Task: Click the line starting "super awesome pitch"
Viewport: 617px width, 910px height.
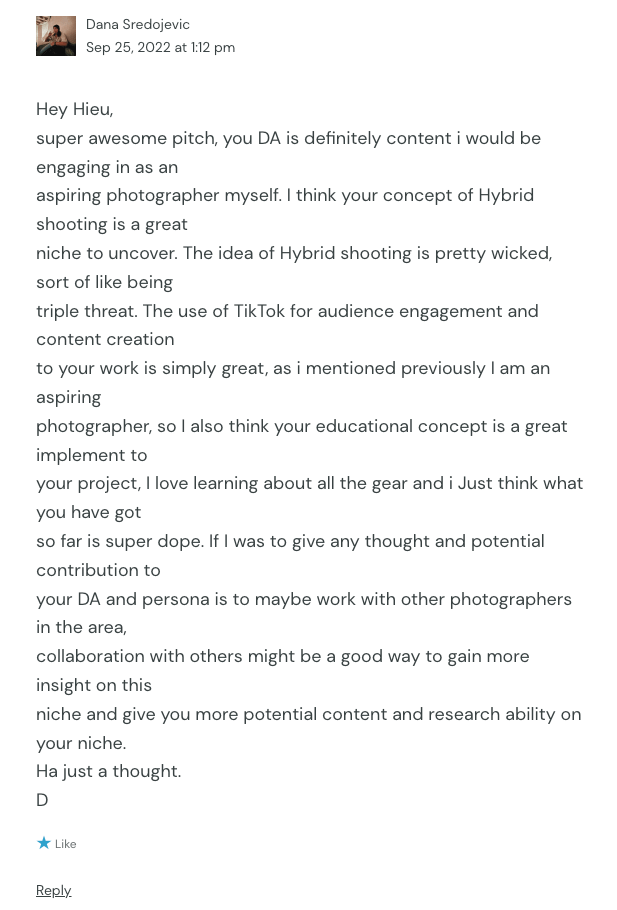Action: click(288, 138)
